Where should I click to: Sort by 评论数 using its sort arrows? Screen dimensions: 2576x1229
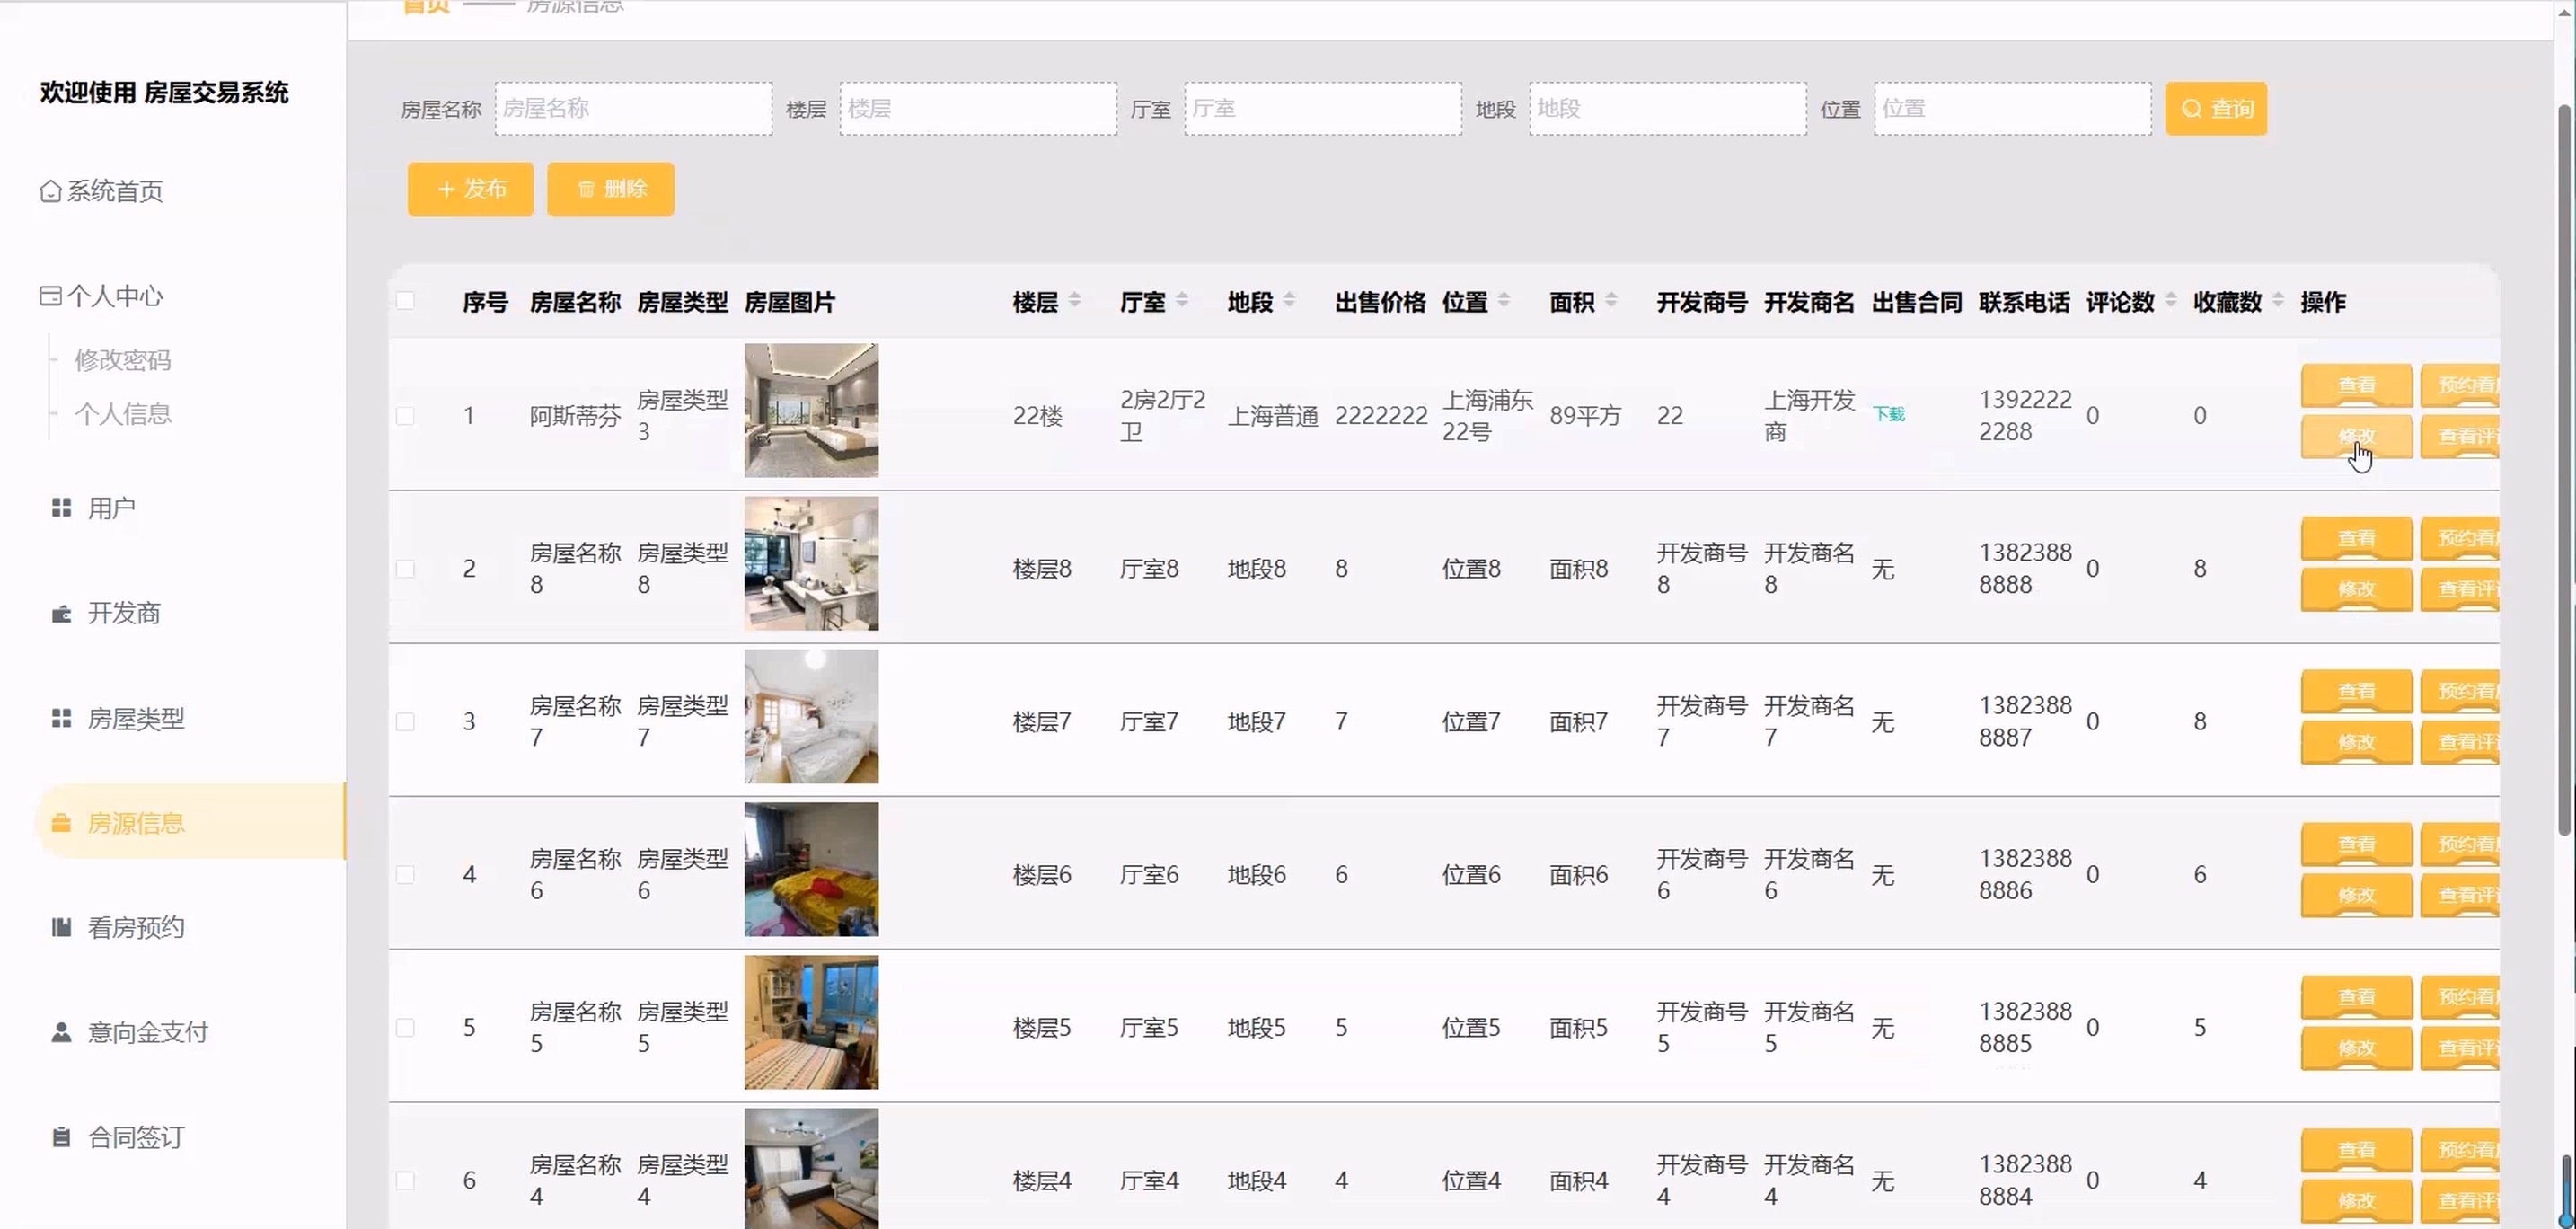[2170, 300]
